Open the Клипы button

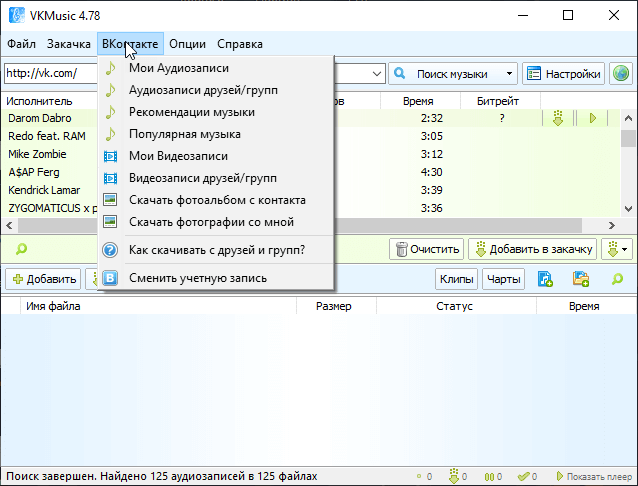[x=457, y=279]
